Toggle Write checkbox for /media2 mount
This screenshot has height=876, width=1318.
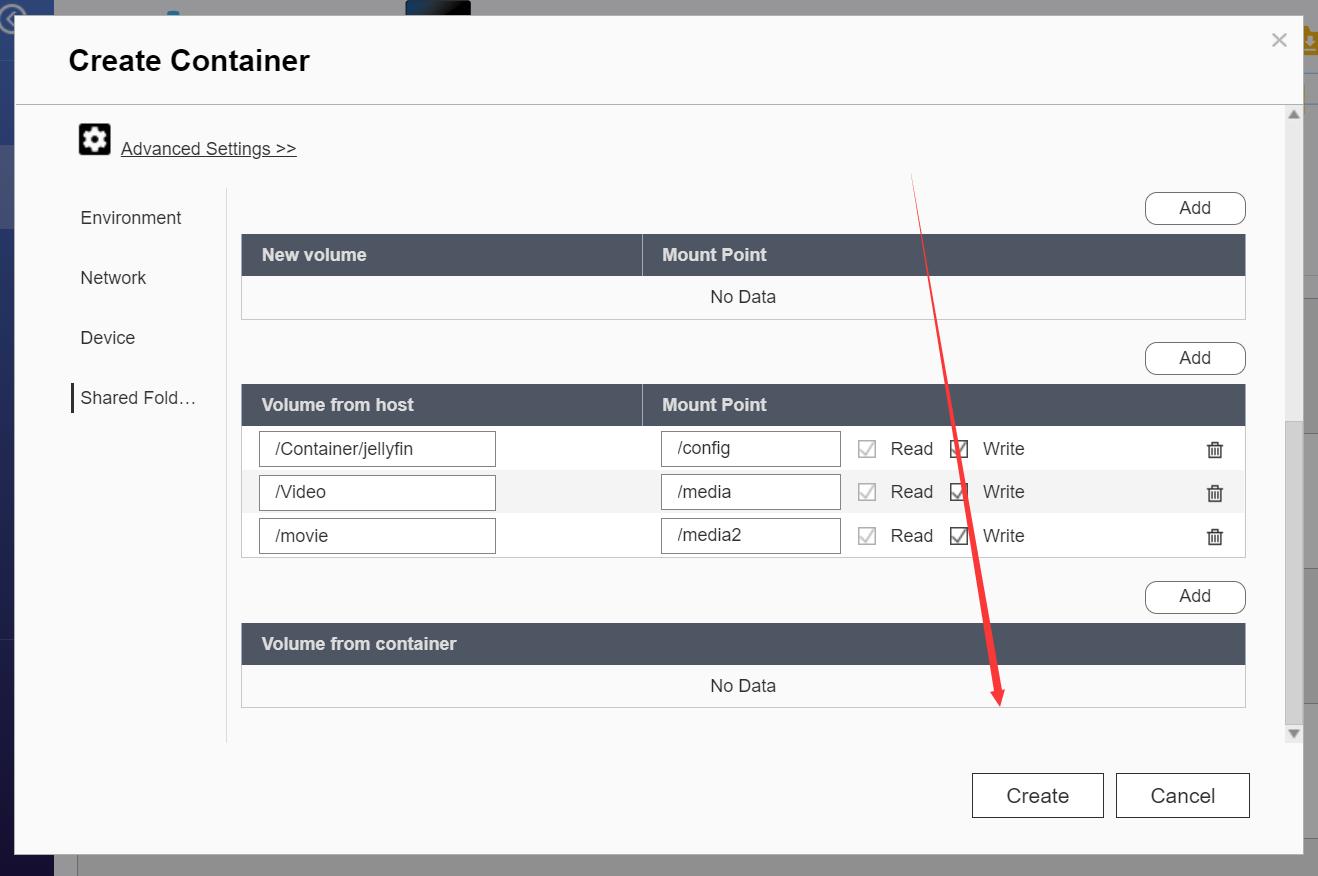pos(959,536)
